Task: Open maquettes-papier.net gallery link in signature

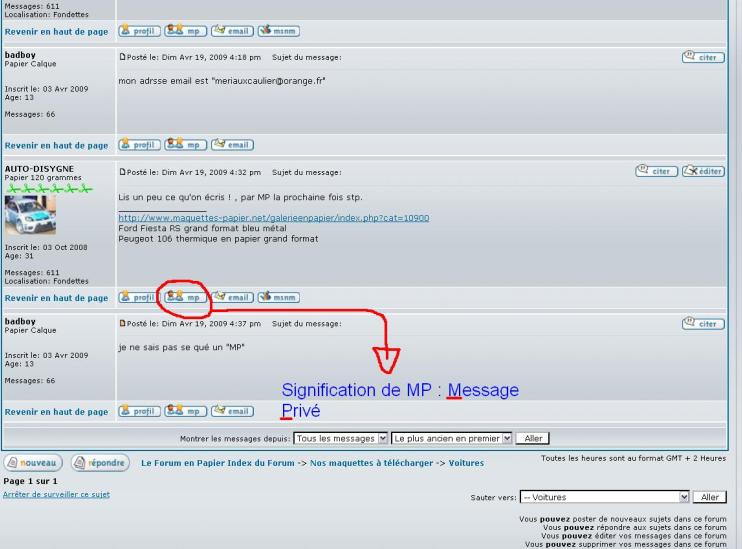Action: click(x=274, y=218)
